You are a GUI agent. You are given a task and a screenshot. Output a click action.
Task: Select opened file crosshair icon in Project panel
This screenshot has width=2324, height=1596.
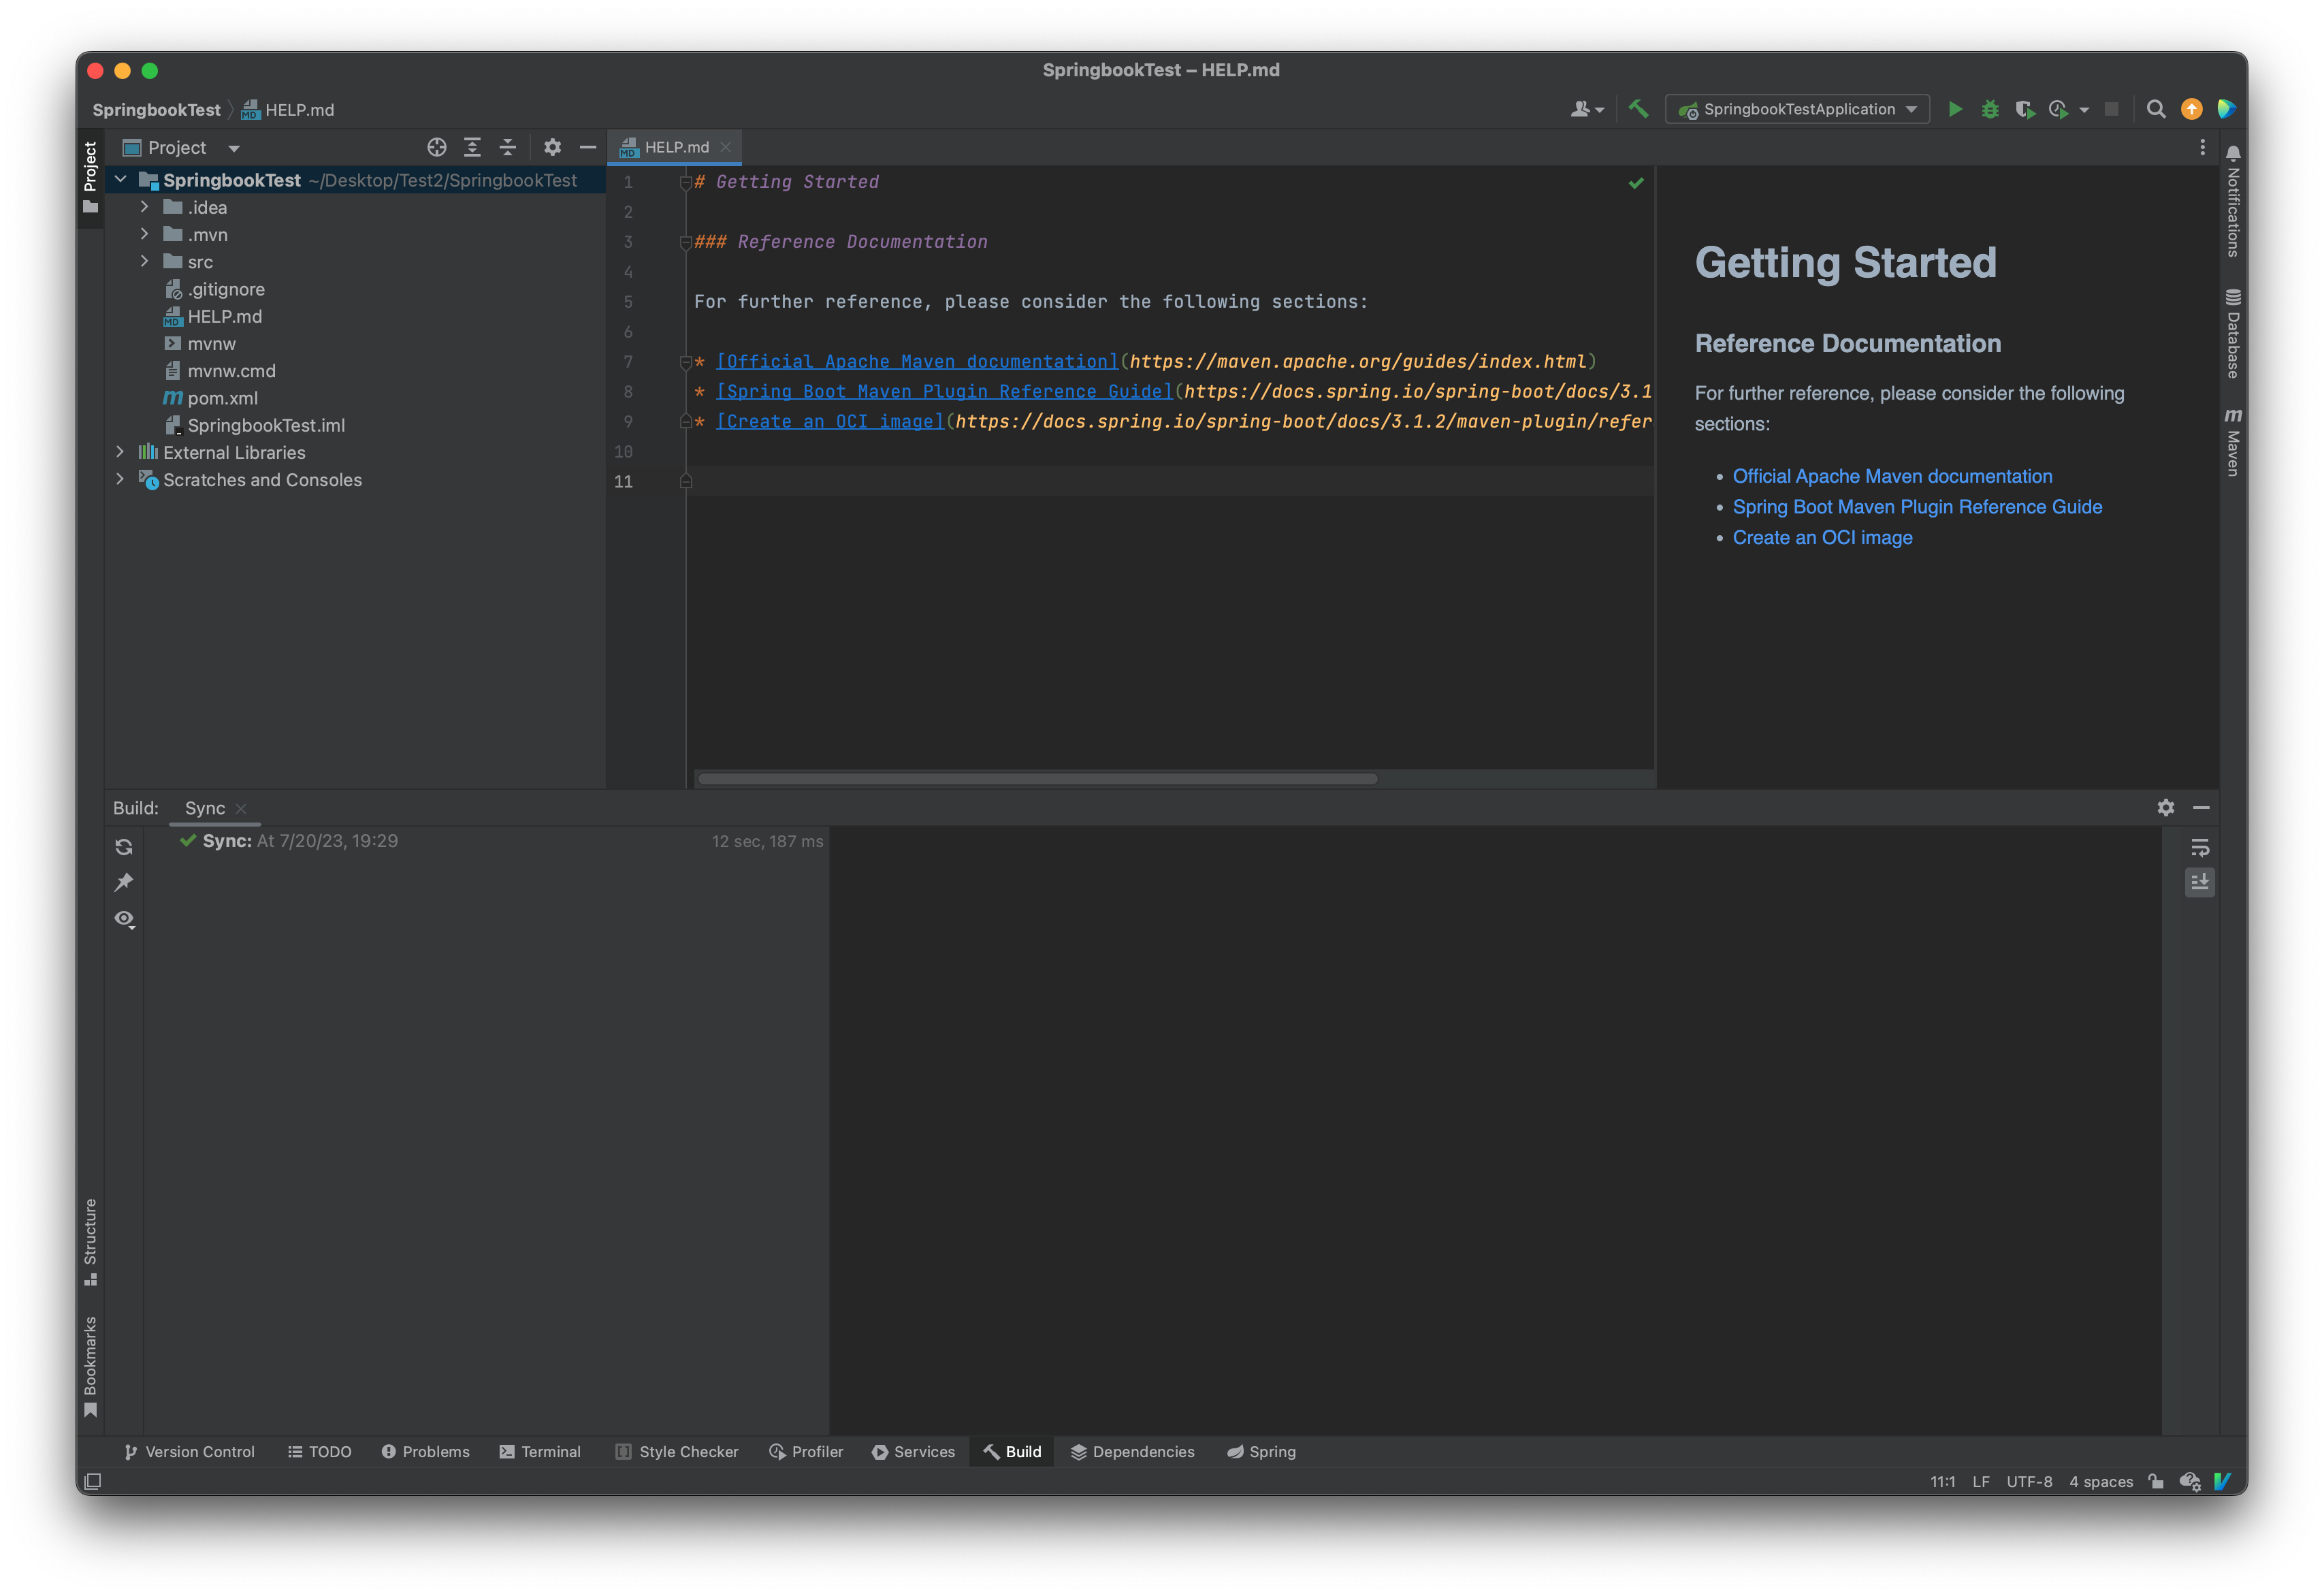[x=436, y=147]
